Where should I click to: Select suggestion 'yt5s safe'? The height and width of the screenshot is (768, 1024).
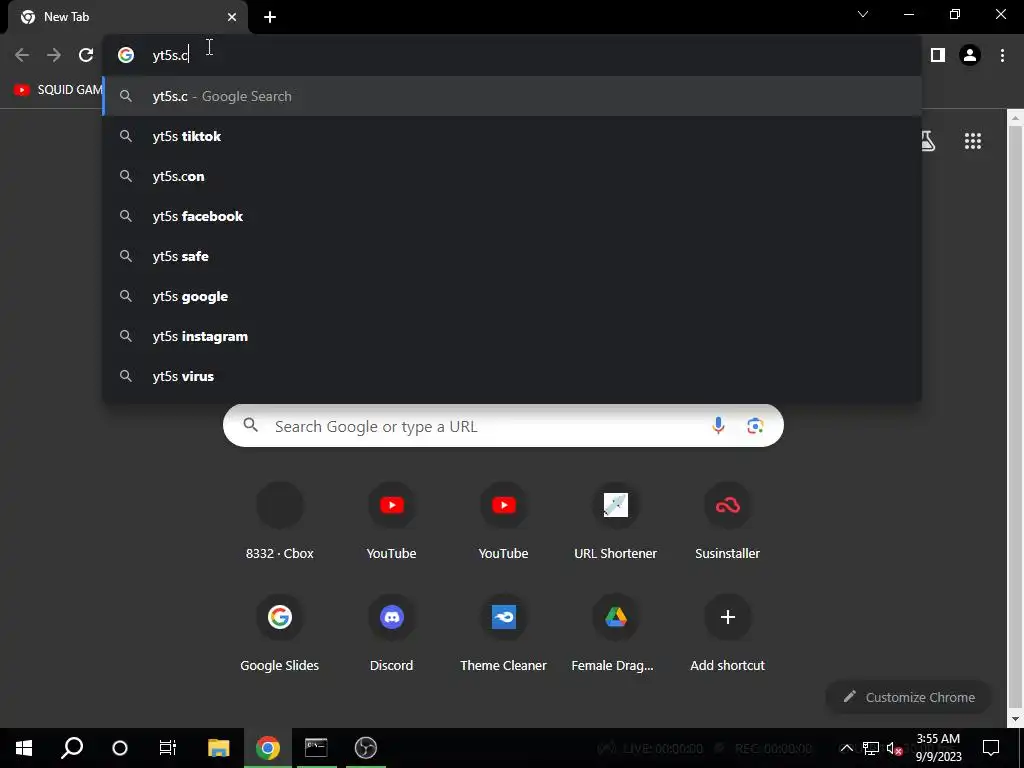click(x=512, y=256)
